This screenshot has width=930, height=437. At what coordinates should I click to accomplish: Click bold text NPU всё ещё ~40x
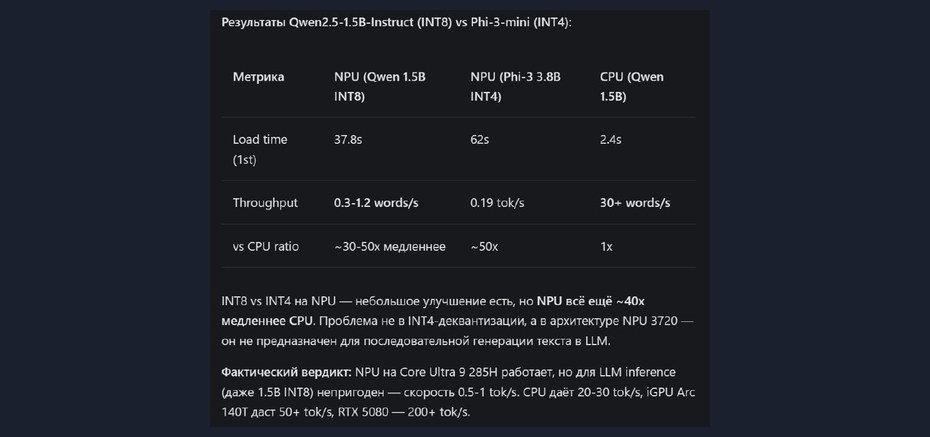pos(590,301)
